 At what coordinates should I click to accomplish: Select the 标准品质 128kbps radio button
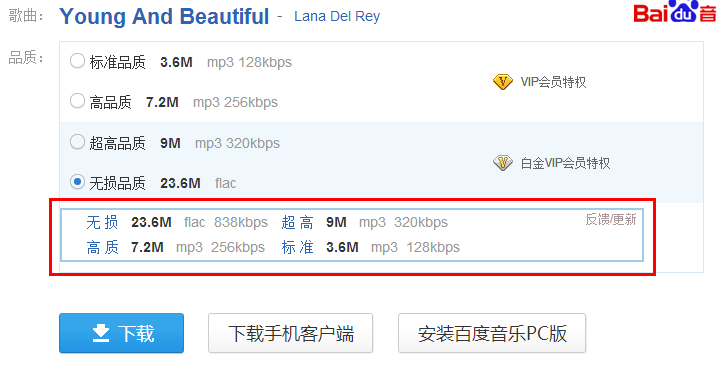(77, 61)
